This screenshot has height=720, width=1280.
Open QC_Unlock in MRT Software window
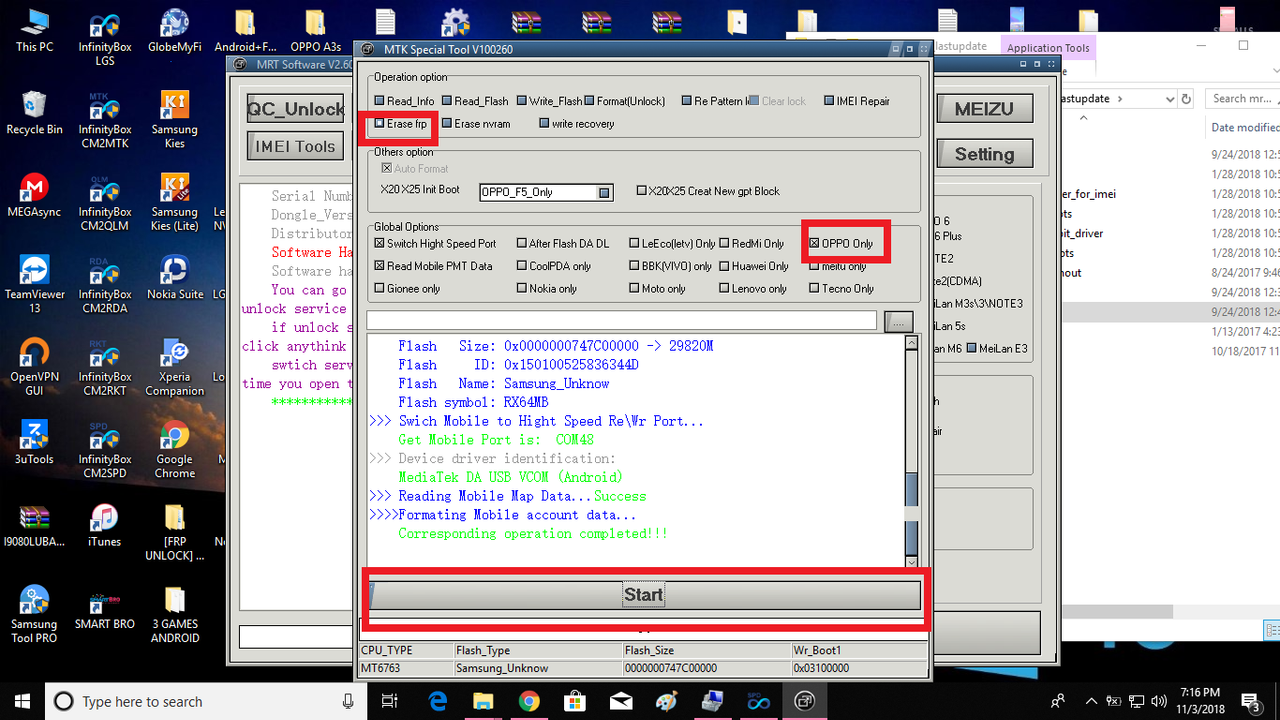point(295,109)
